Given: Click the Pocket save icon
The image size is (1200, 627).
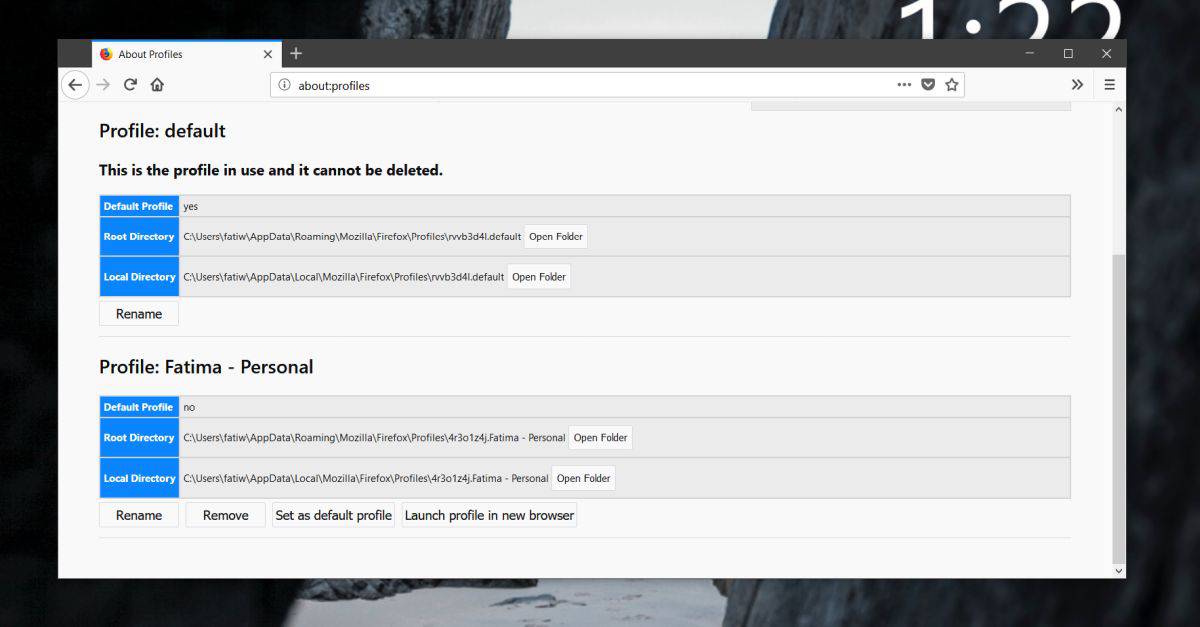Looking at the screenshot, I should [x=928, y=85].
